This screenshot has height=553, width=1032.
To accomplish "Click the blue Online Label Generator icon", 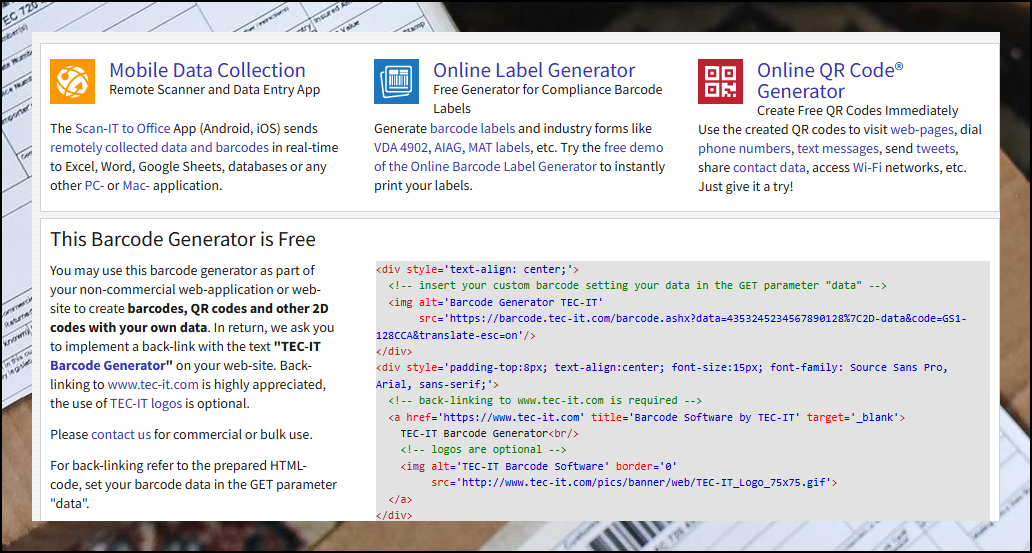I will click(x=396, y=82).
